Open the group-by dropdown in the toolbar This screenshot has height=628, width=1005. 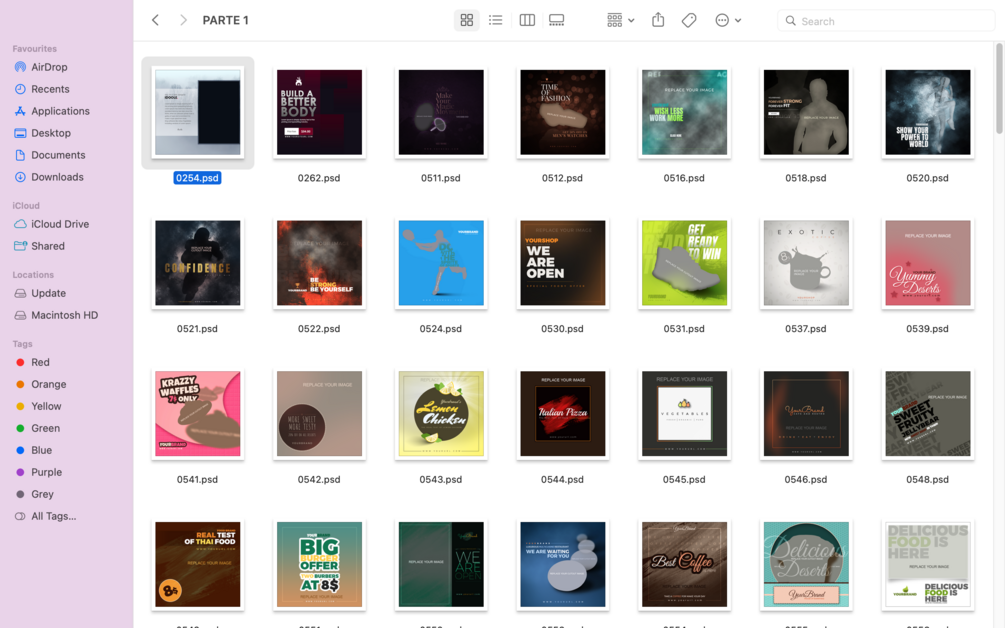(x=620, y=21)
